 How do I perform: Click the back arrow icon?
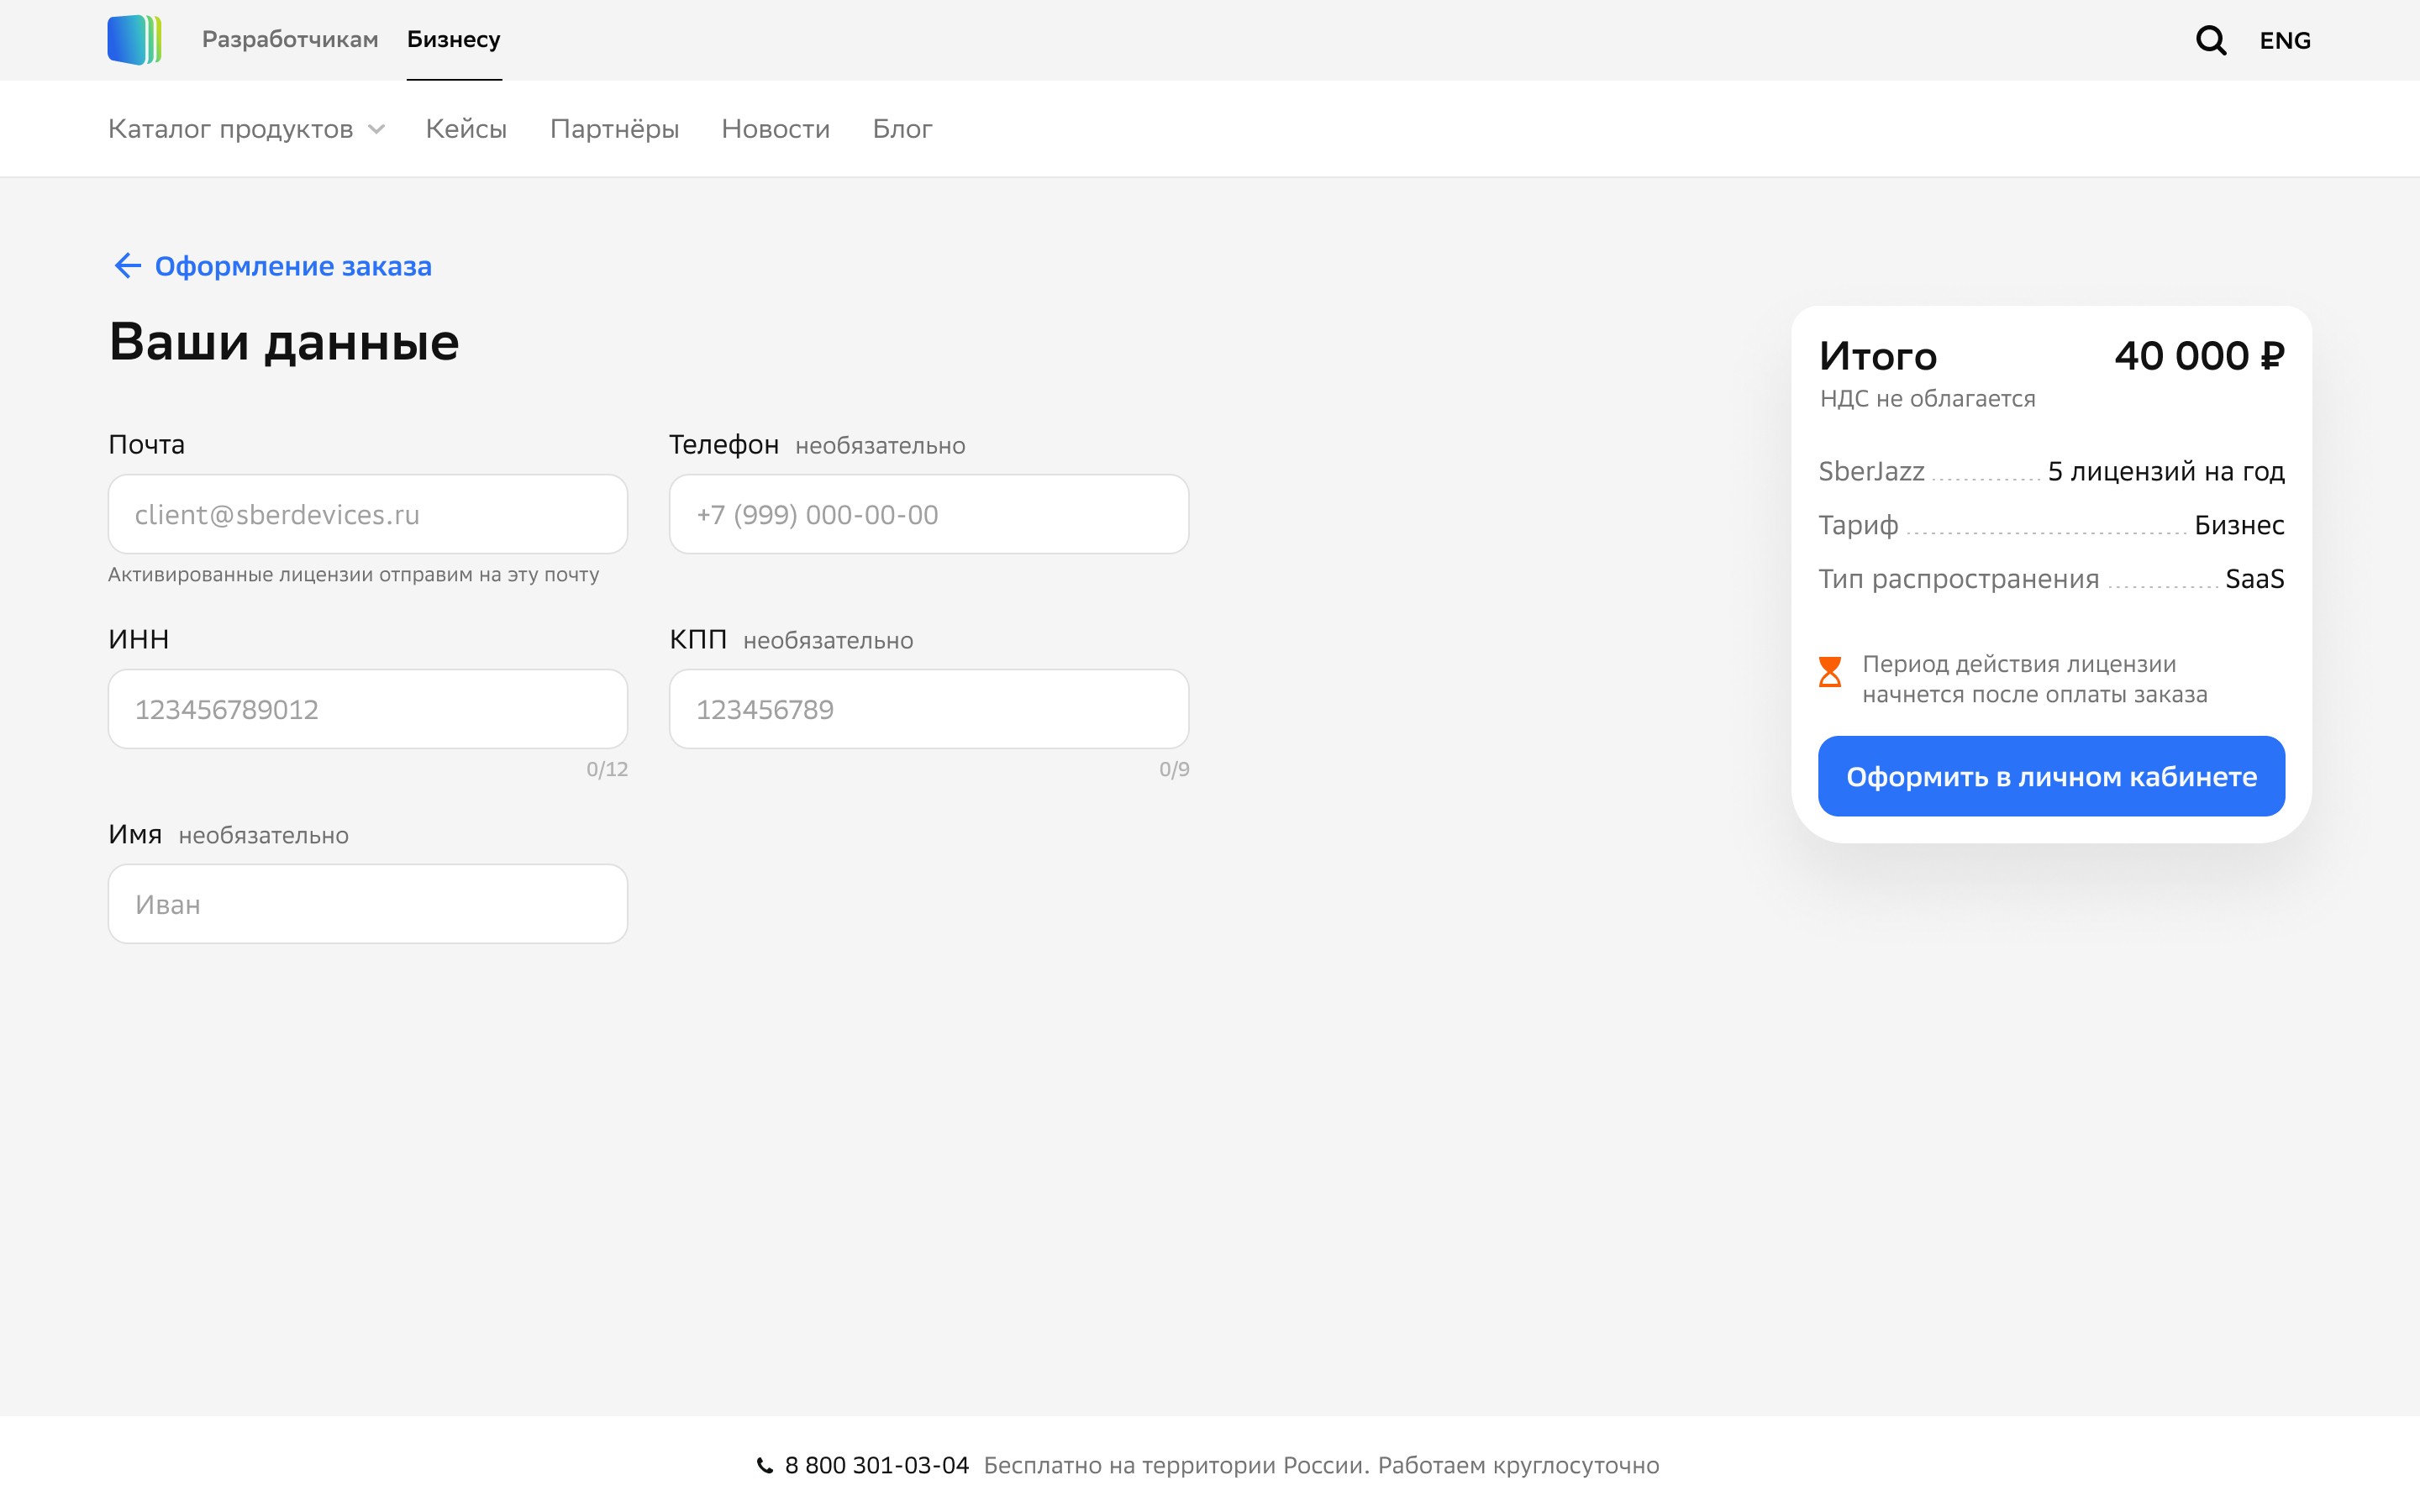127,266
